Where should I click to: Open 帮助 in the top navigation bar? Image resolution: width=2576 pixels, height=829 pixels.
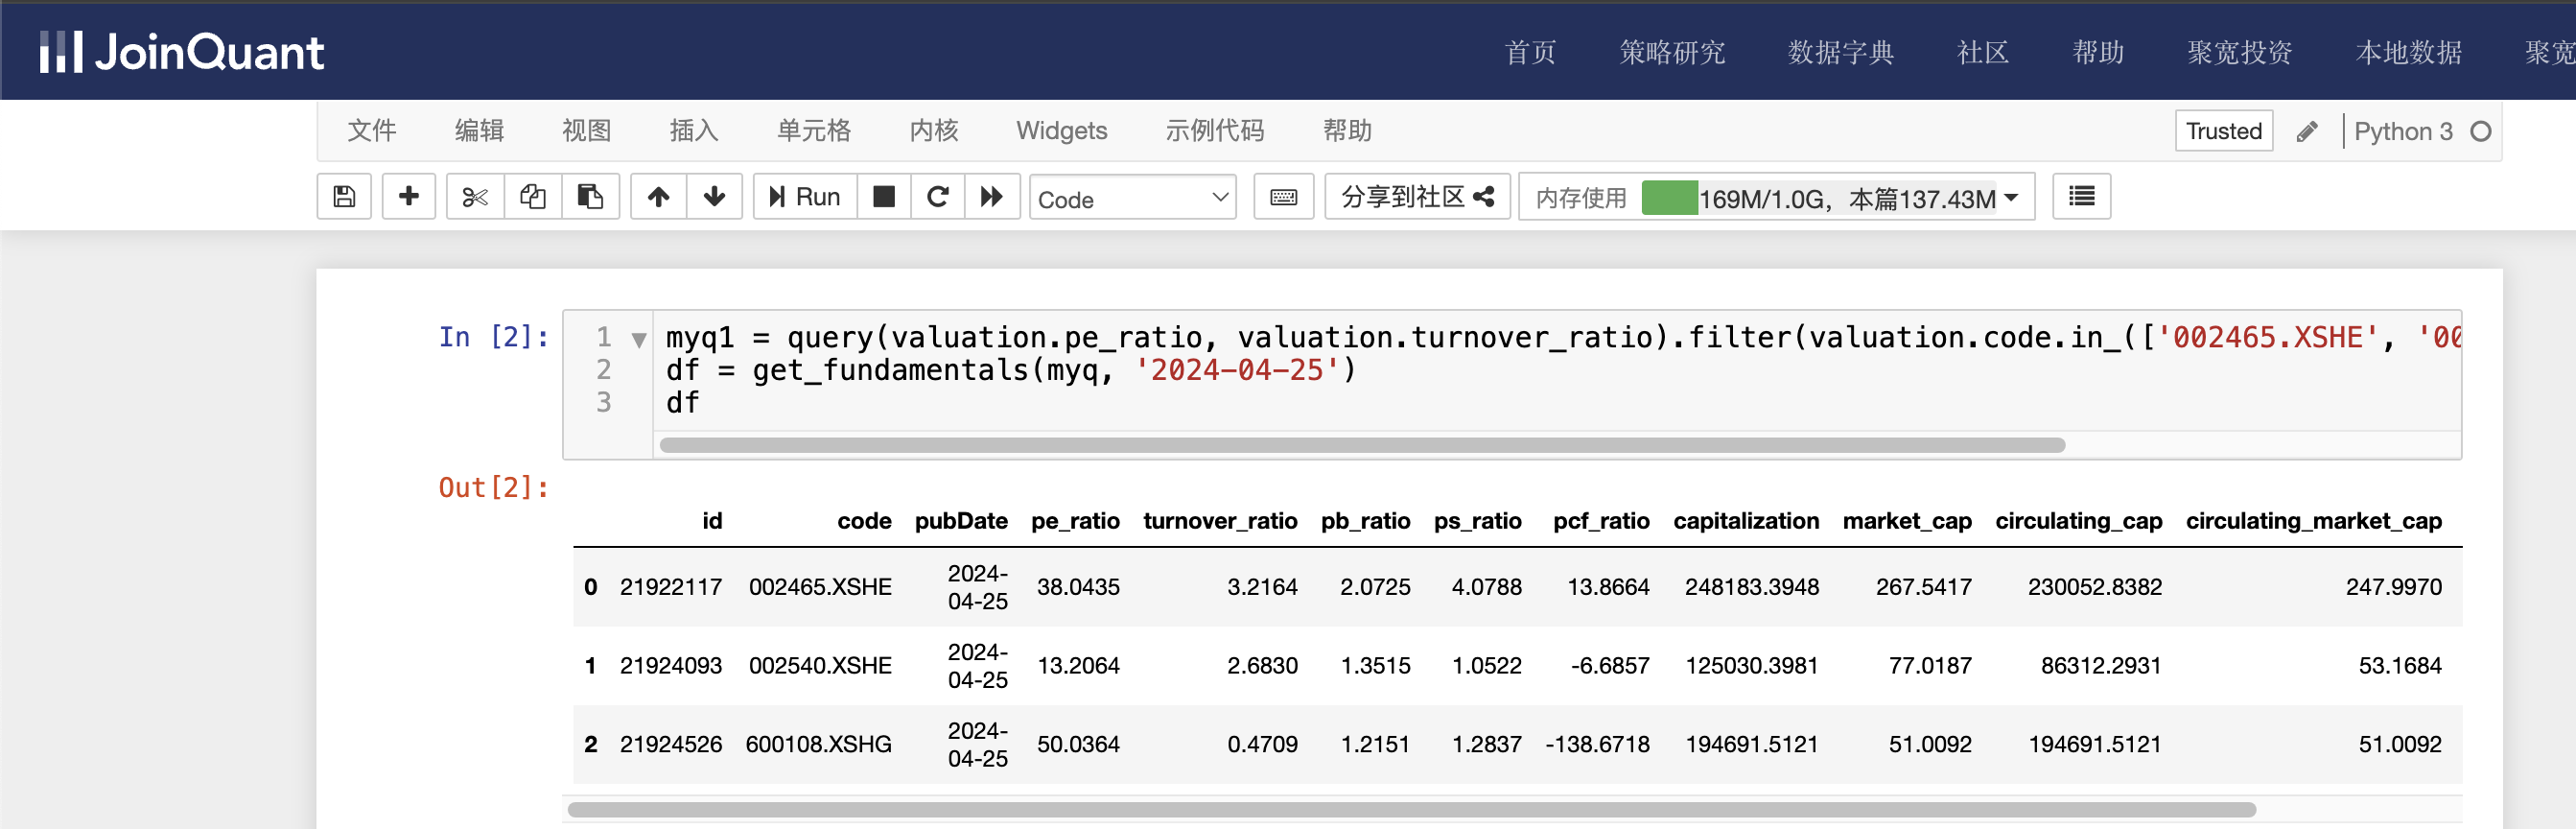pyautogui.click(x=2098, y=52)
